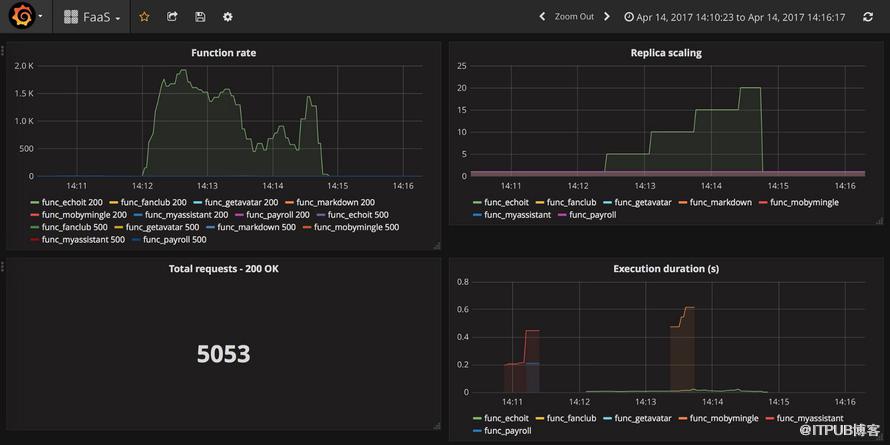890x445 pixels.
Task: Open the Function rate panel title menu
Action: coord(223,53)
